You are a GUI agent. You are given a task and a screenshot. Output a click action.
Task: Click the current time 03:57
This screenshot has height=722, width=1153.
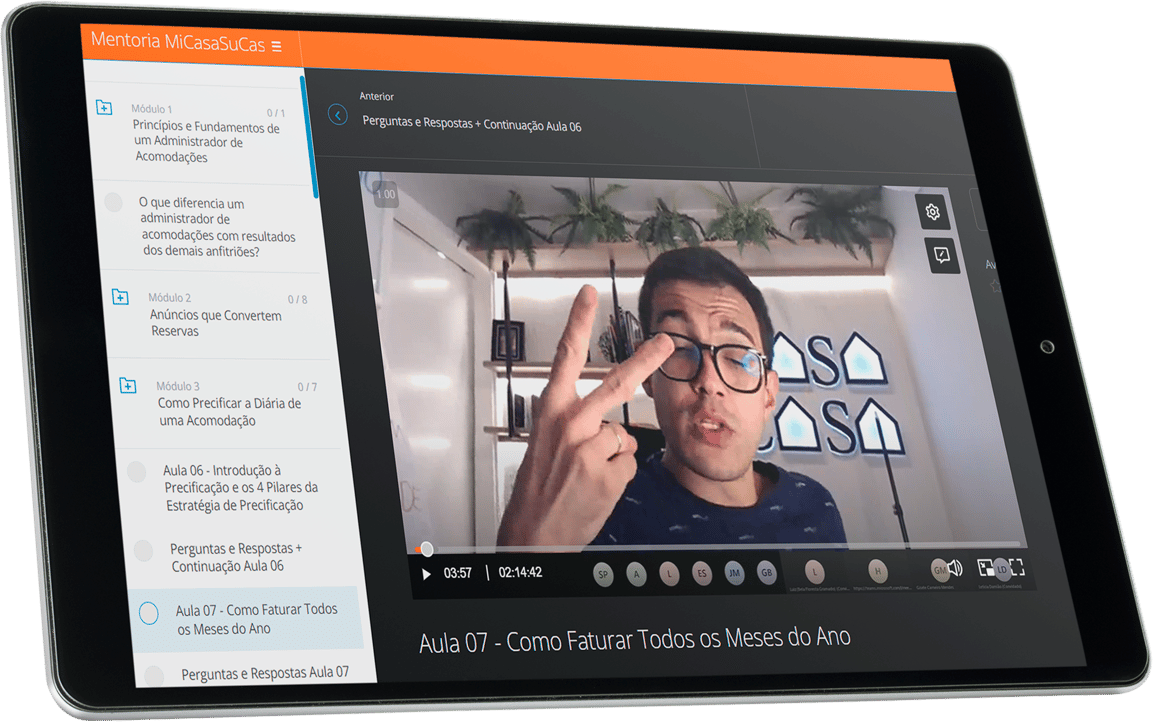pos(457,573)
